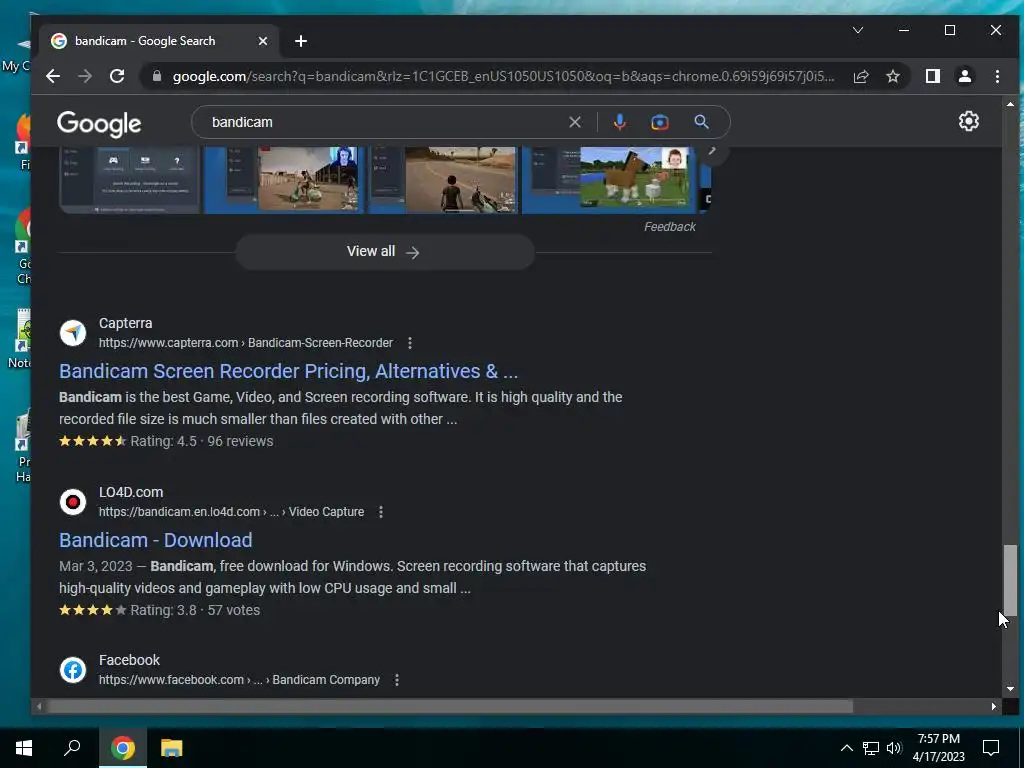1024x768 pixels.
Task: Click the Capterra URL breadcrumb text
Action: pos(246,343)
